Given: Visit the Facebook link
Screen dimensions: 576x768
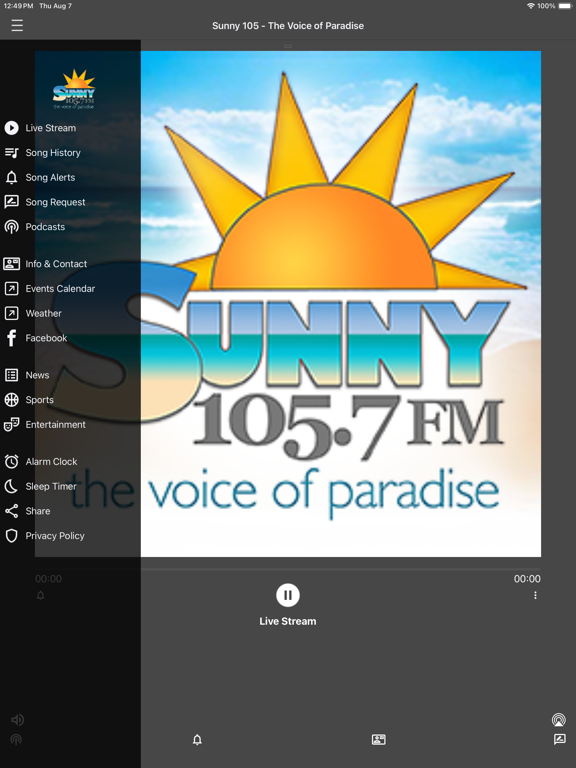Looking at the screenshot, I should 47,338.
